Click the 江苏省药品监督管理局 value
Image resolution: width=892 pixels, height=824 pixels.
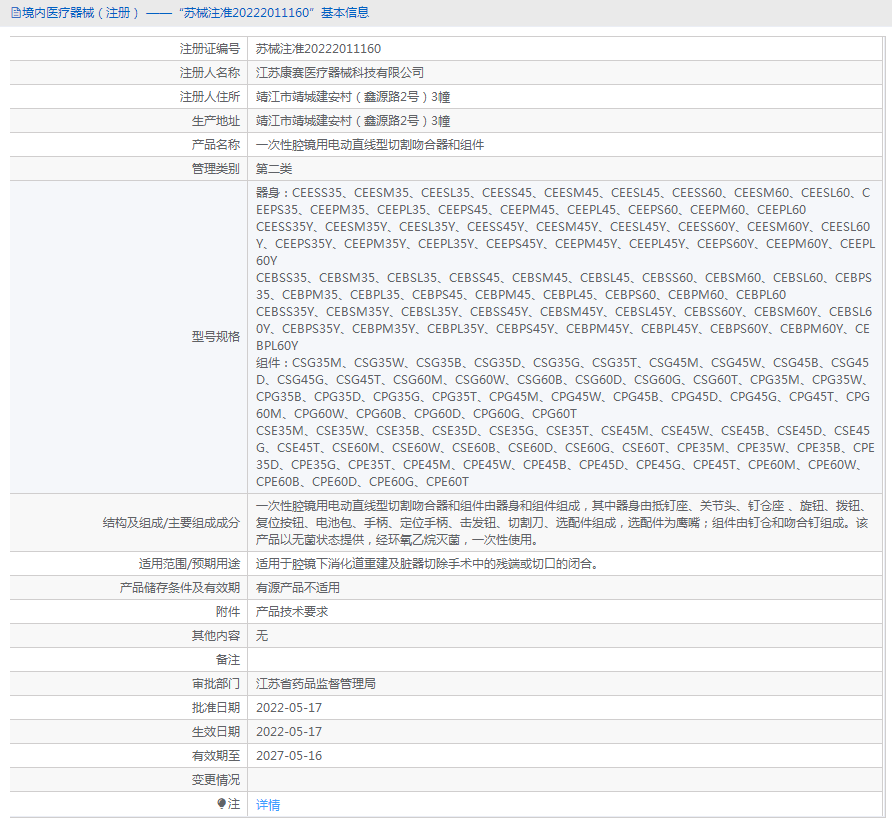tap(316, 683)
